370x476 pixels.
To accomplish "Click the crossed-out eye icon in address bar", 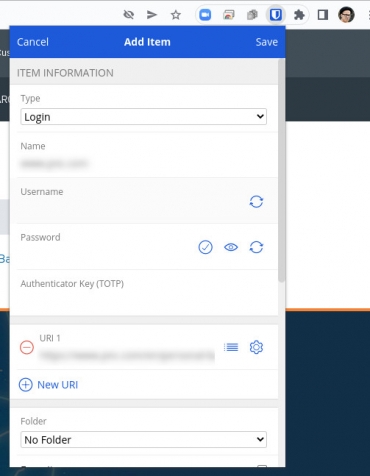I will pyautogui.click(x=128, y=15).
